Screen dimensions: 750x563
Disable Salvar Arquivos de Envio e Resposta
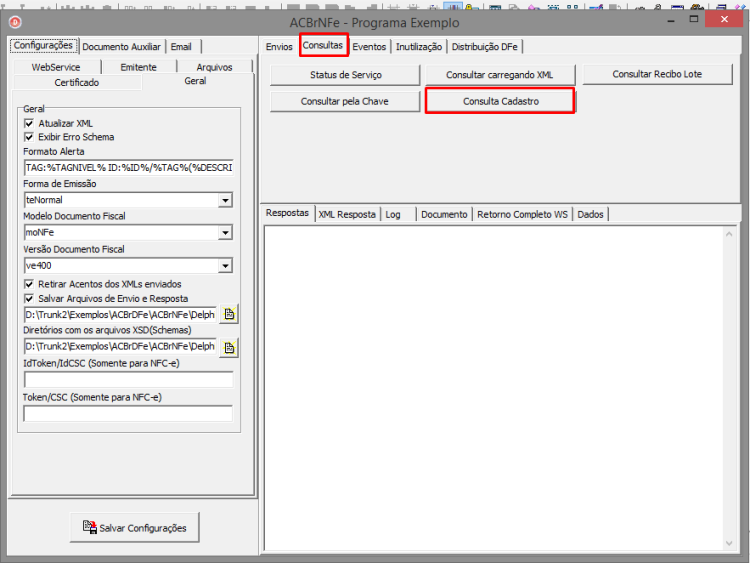(29, 298)
